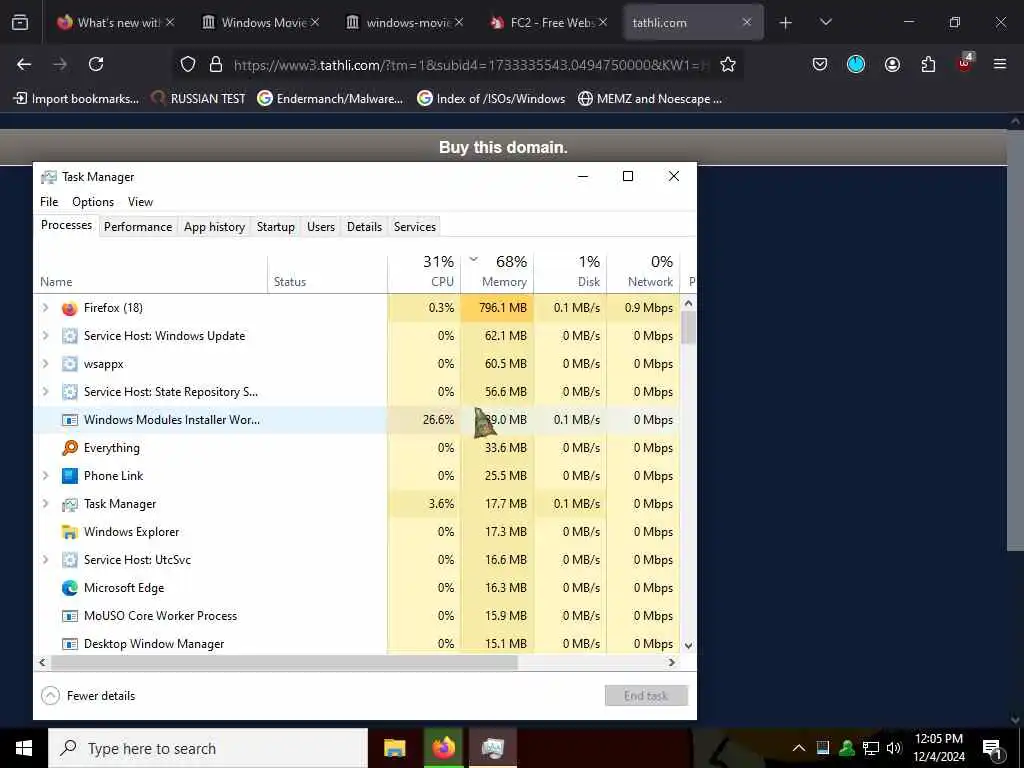This screenshot has height=768, width=1024.
Task: Select the Everything process icon
Action: (70, 447)
